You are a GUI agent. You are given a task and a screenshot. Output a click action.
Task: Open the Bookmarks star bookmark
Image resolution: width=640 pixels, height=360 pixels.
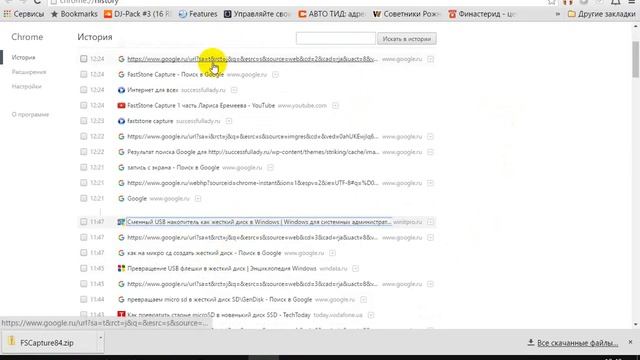coord(74,14)
